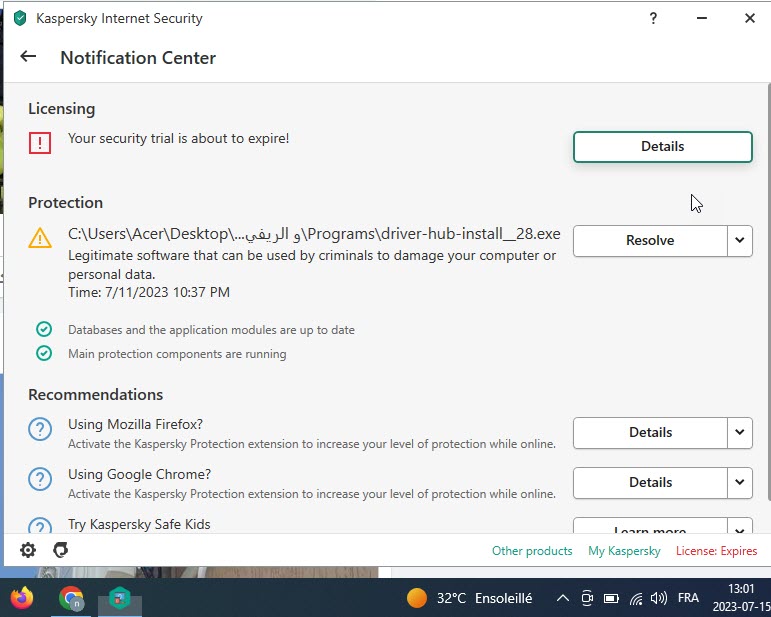Expand dropdown beside Safe Kids Learn more
771x617 pixels.
[x=740, y=526]
